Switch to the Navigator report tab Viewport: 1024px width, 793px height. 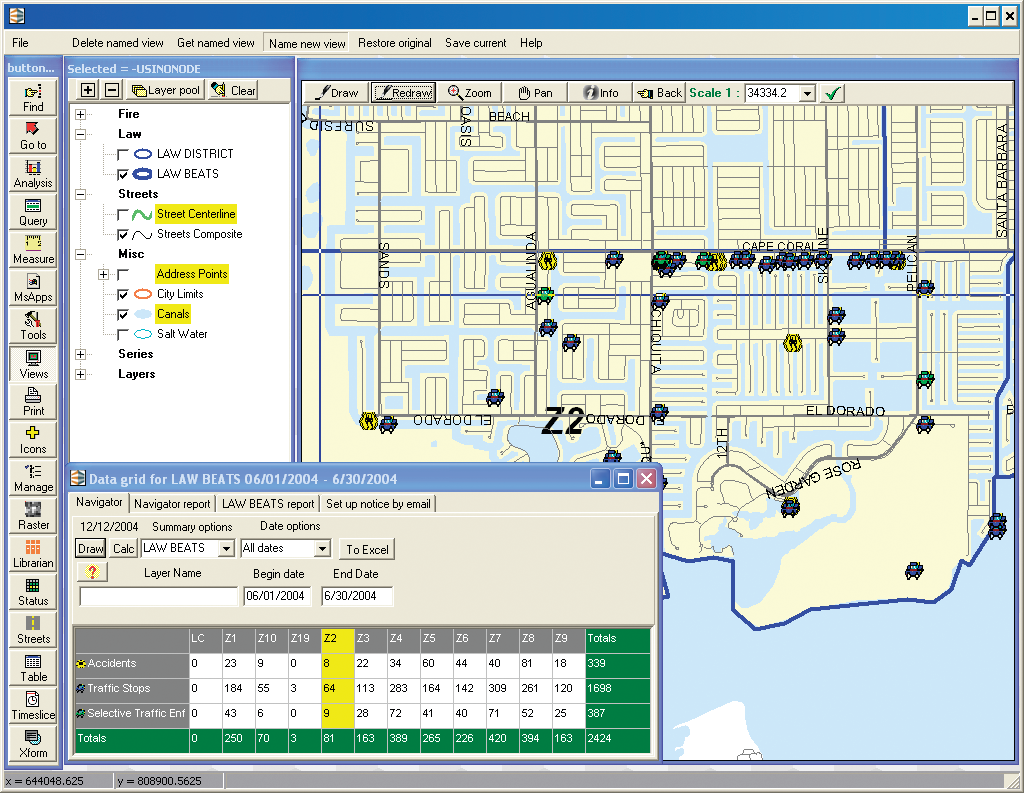tap(172, 504)
